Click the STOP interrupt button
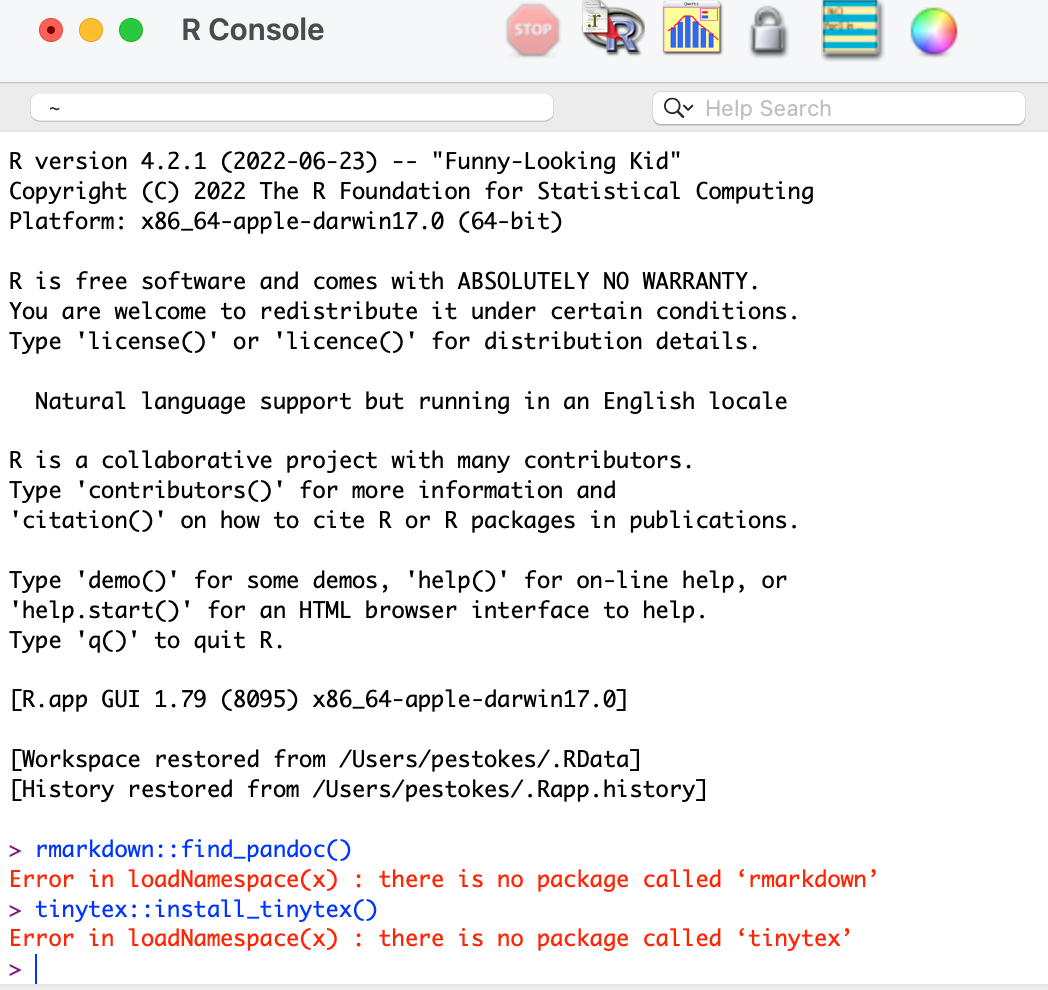This screenshot has height=990, width=1048. [533, 30]
